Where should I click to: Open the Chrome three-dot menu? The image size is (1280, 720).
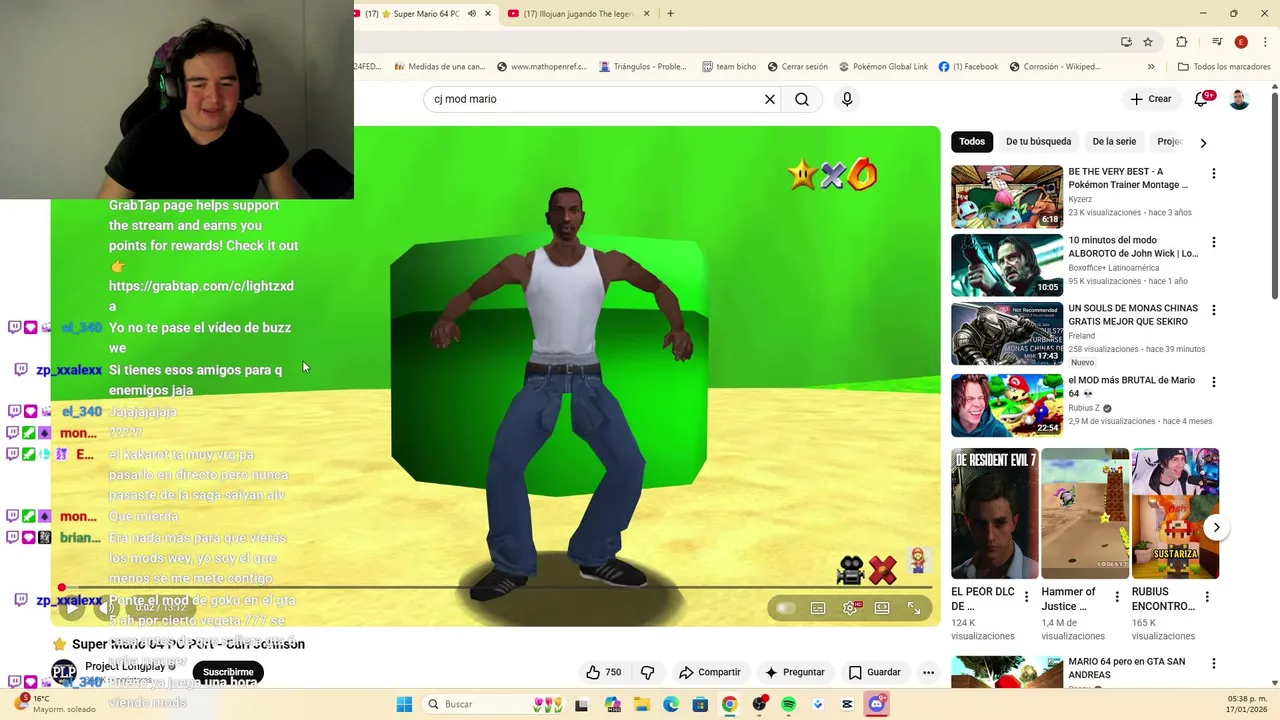1265,42
